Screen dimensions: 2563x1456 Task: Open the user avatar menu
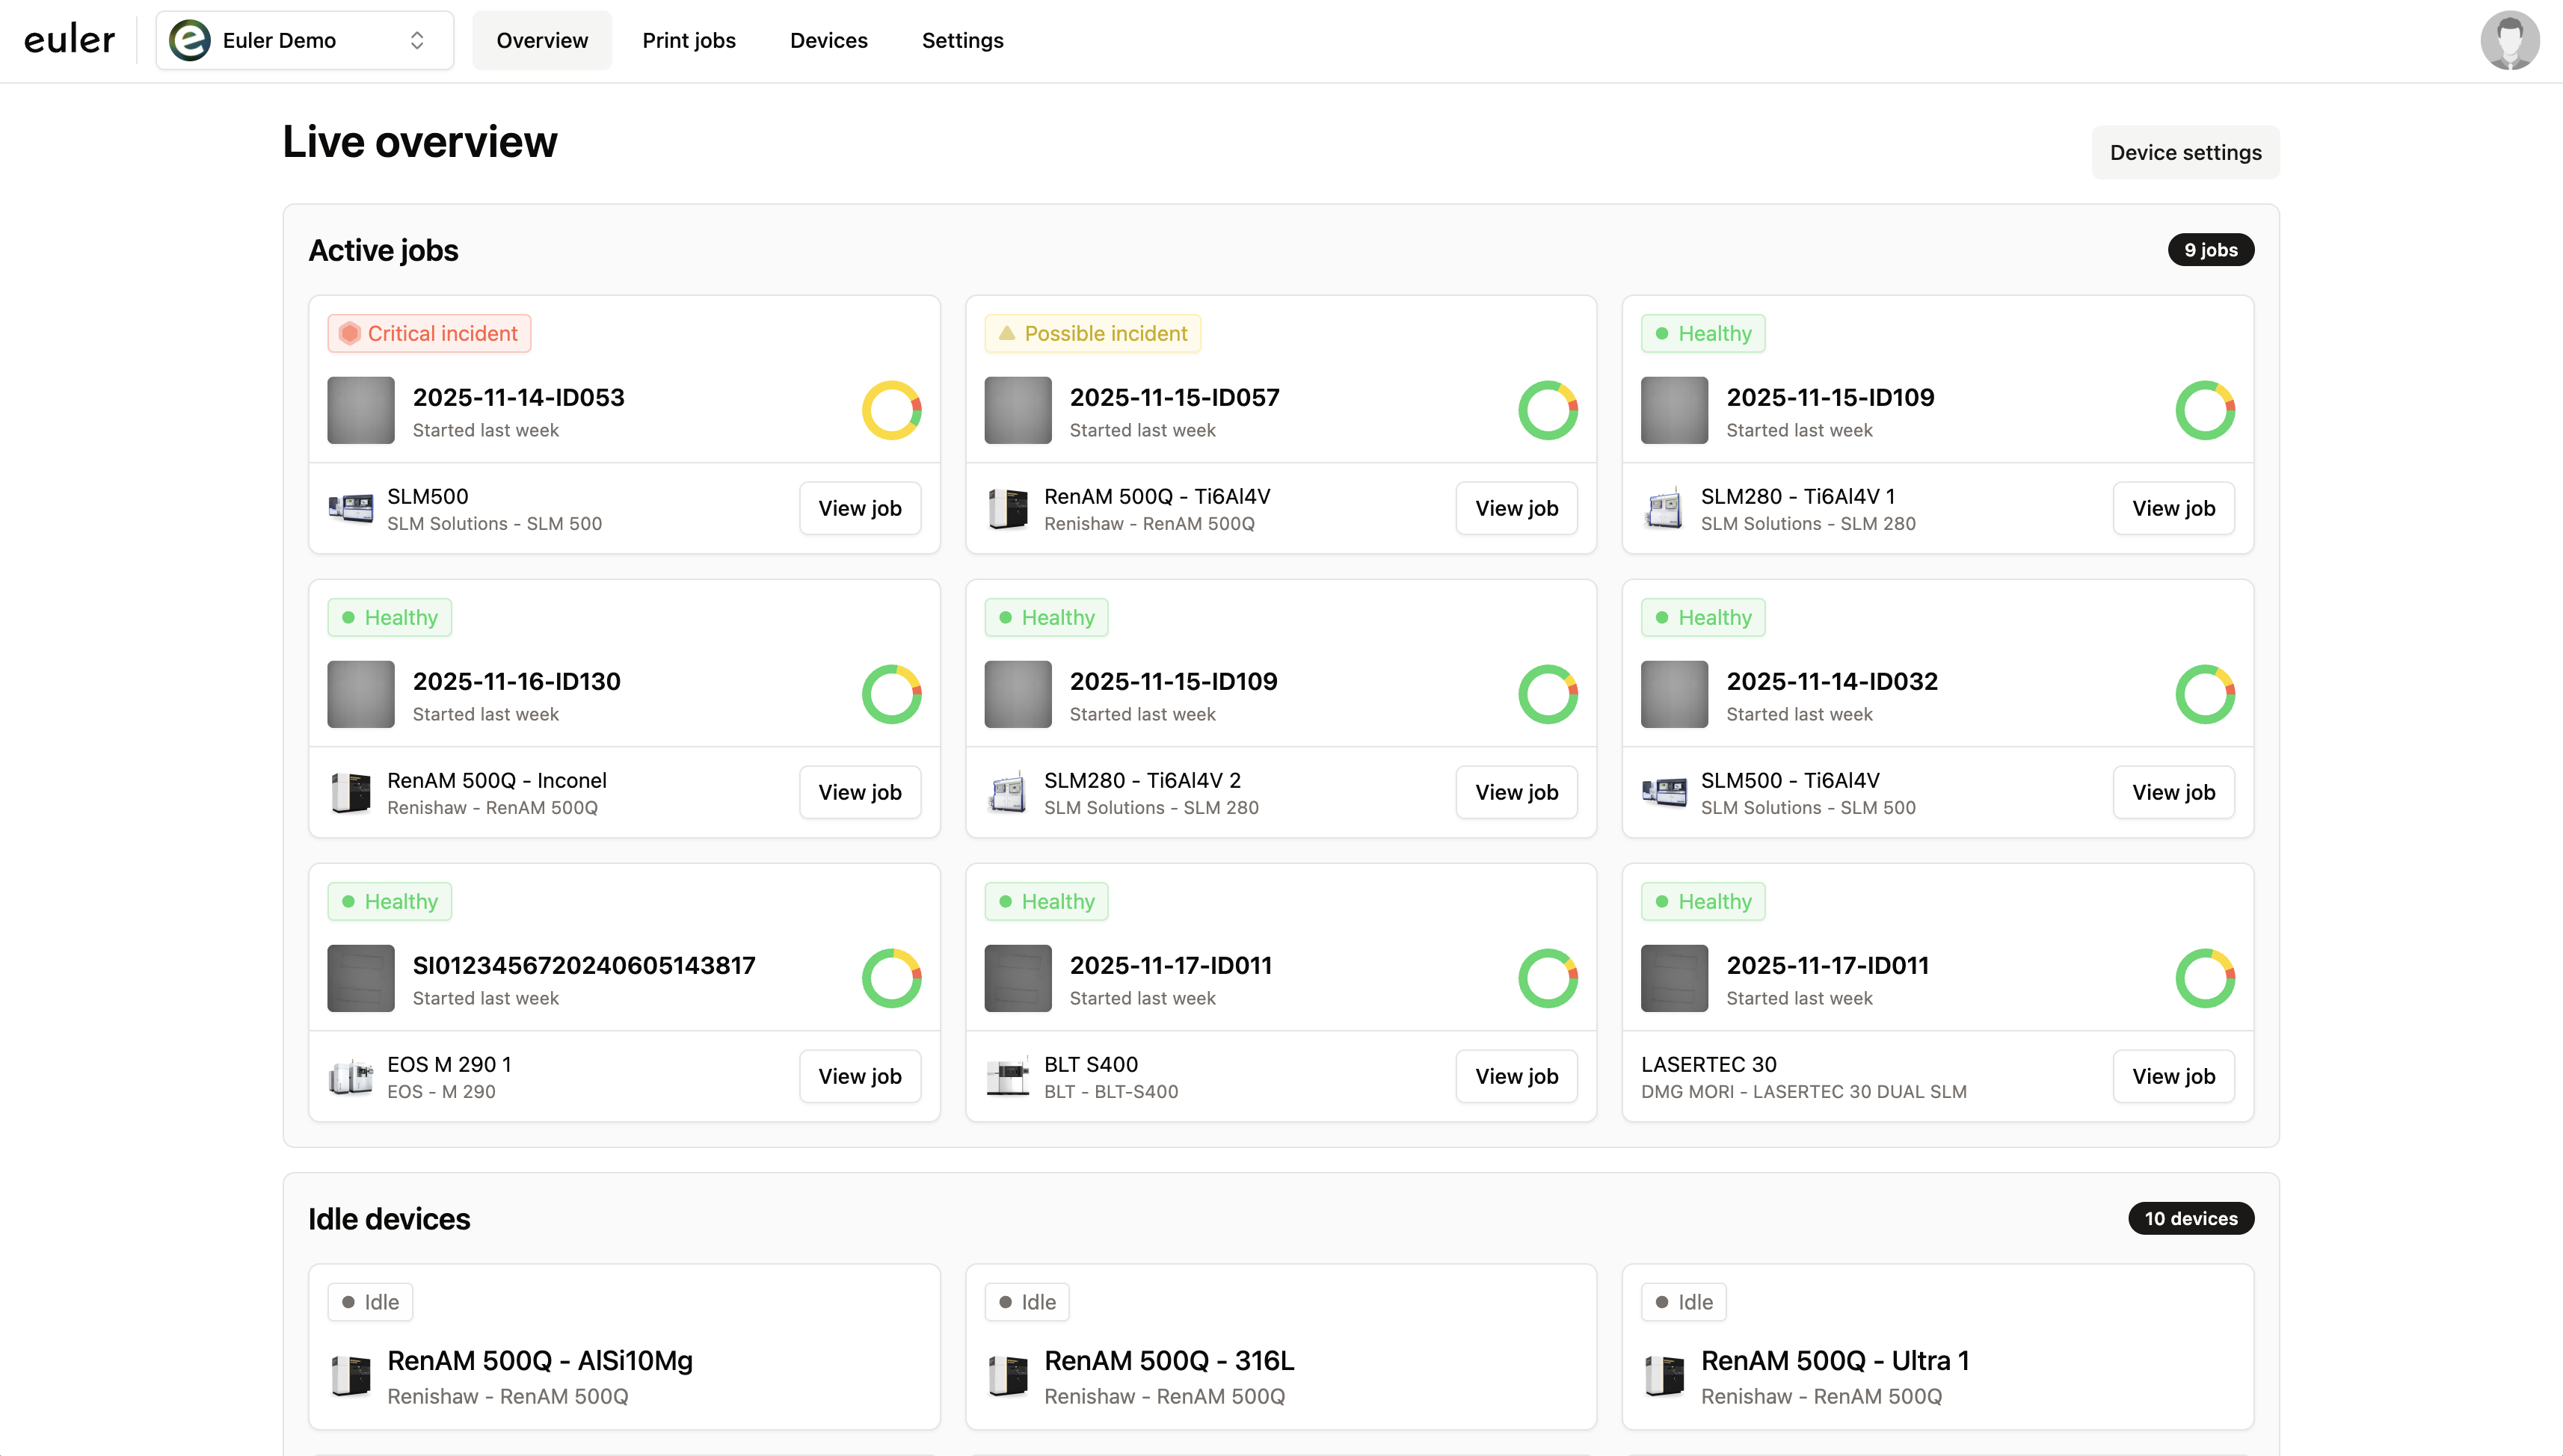tap(2511, 40)
